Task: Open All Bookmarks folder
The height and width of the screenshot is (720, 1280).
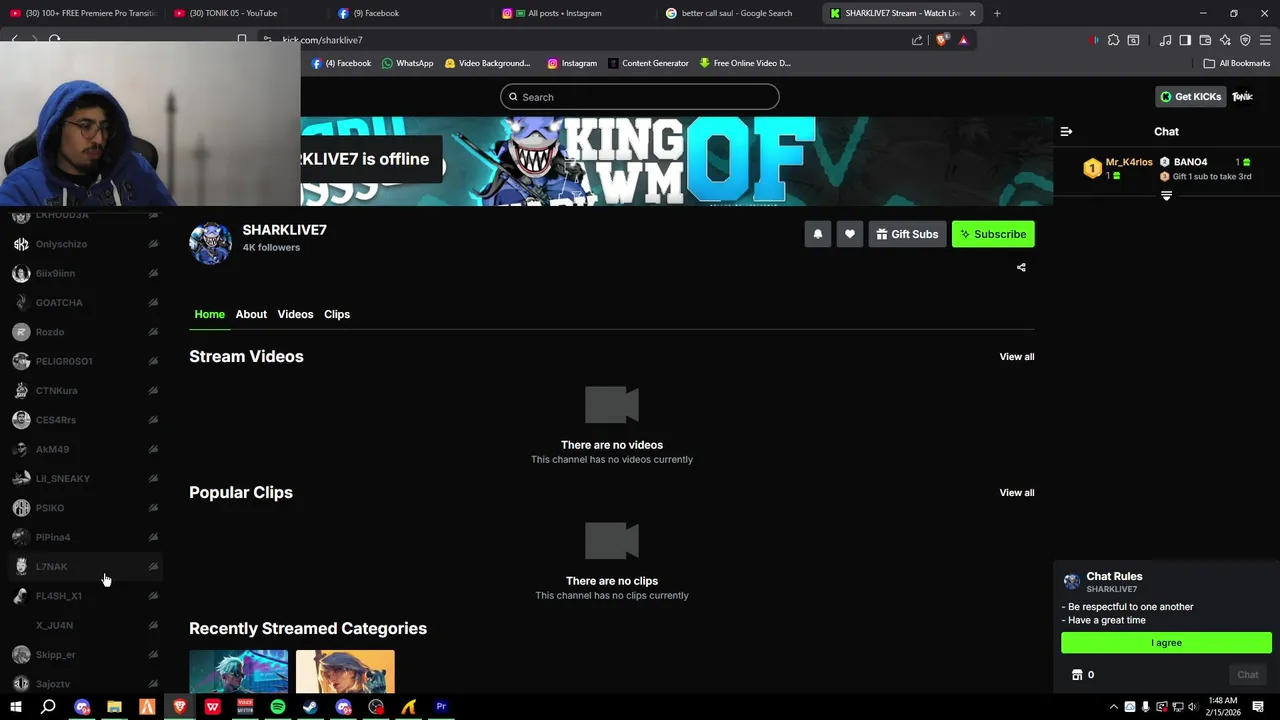Action: coord(1237,63)
